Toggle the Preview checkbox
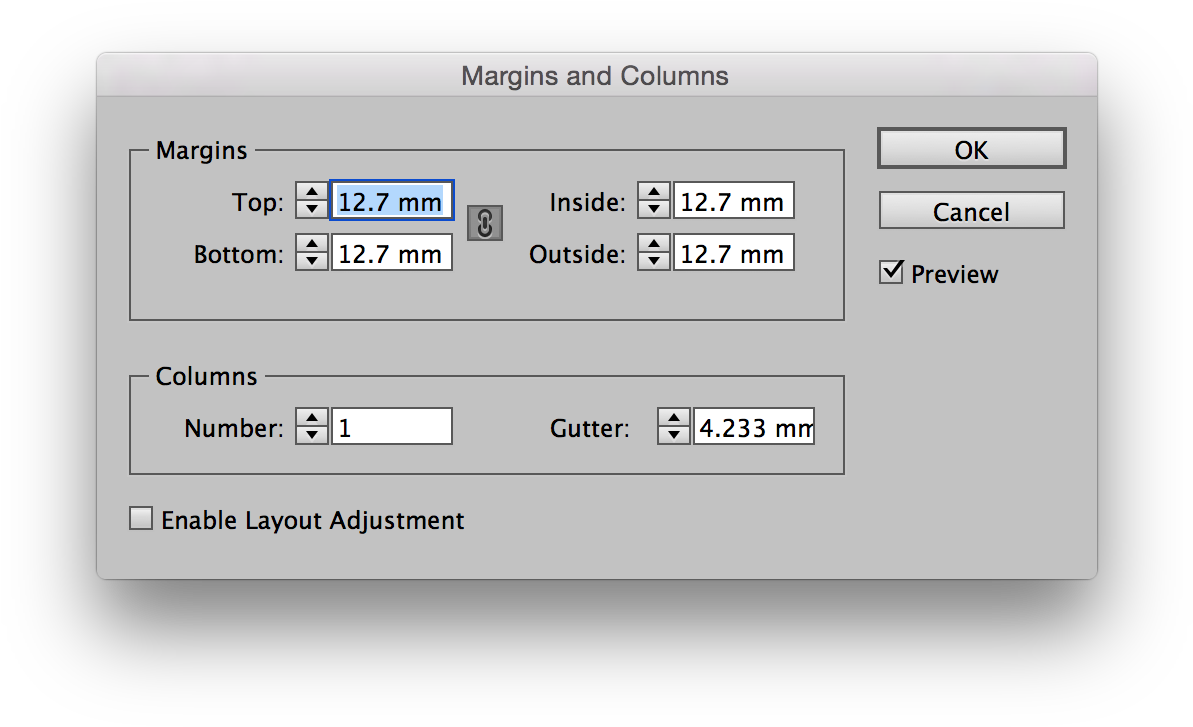The height and width of the screenshot is (727, 1193). pyautogui.click(x=891, y=272)
